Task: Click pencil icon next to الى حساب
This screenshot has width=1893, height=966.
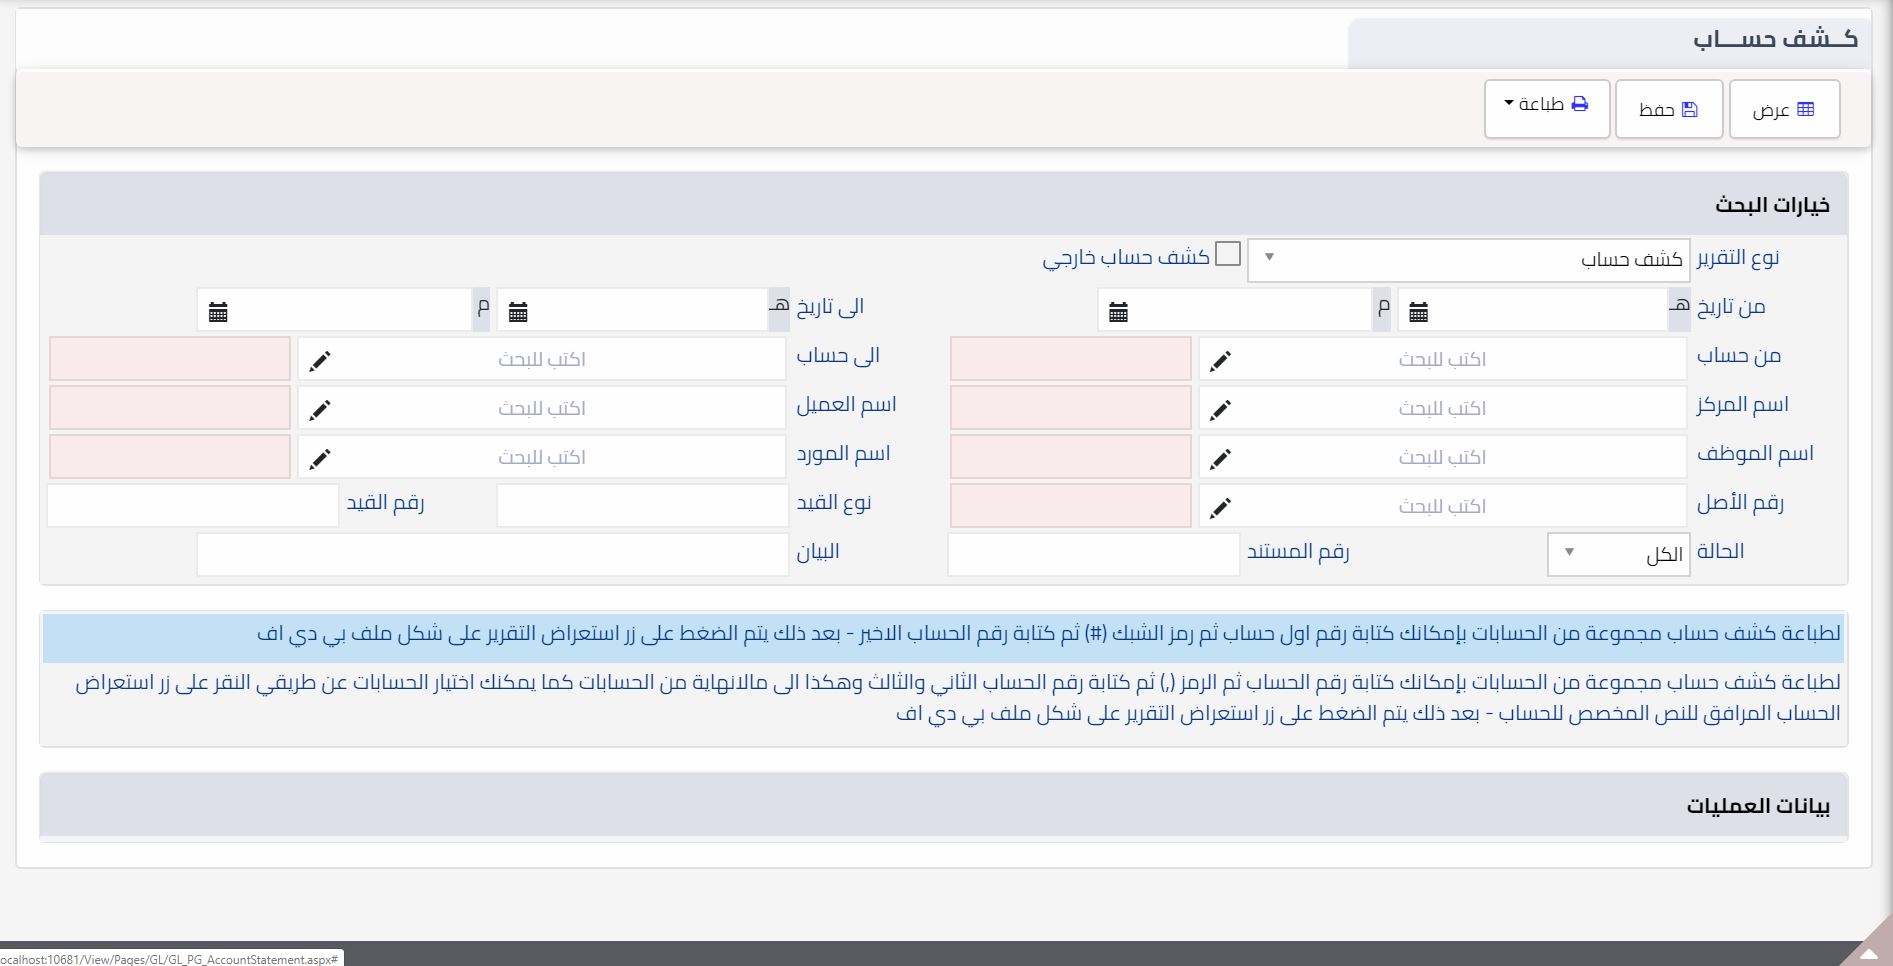Action: (x=320, y=361)
